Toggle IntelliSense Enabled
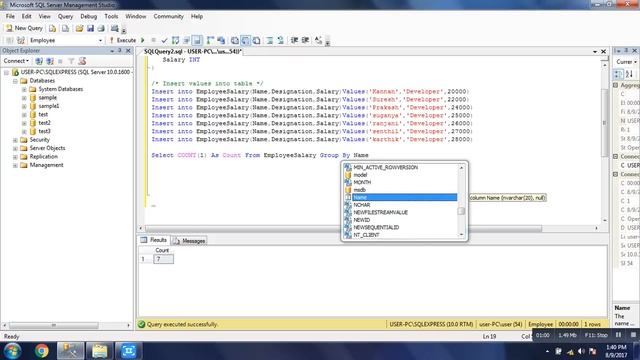Image resolution: width=640 pixels, height=360 pixels. click(x=197, y=40)
